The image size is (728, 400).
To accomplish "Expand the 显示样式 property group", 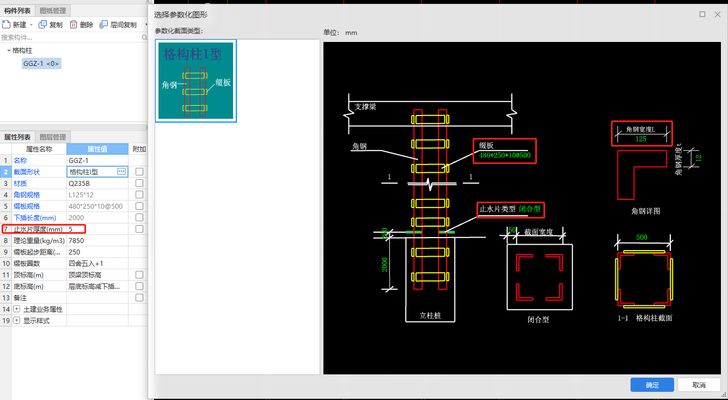I will [x=16, y=322].
